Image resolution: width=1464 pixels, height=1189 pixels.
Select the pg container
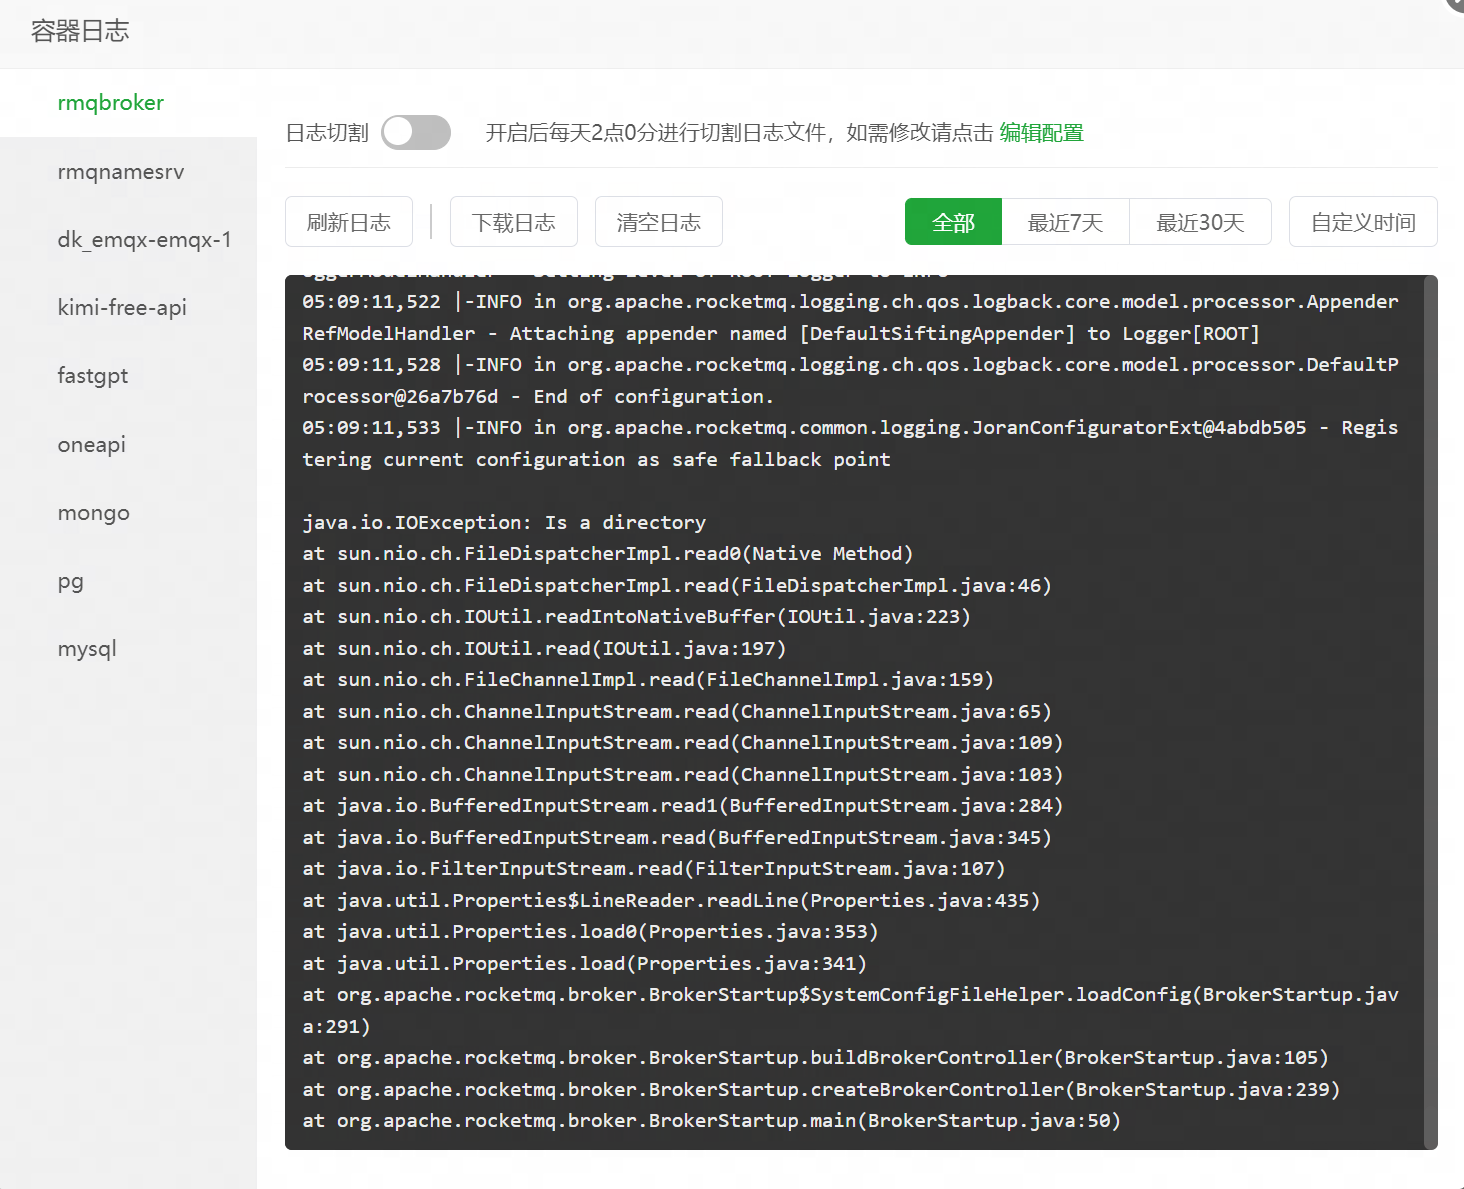(x=128, y=581)
